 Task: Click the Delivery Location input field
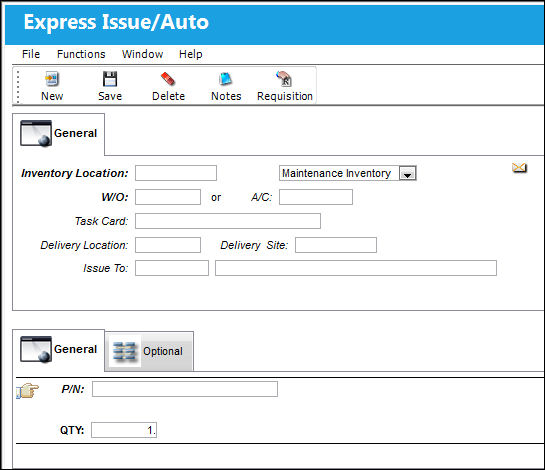click(168, 245)
